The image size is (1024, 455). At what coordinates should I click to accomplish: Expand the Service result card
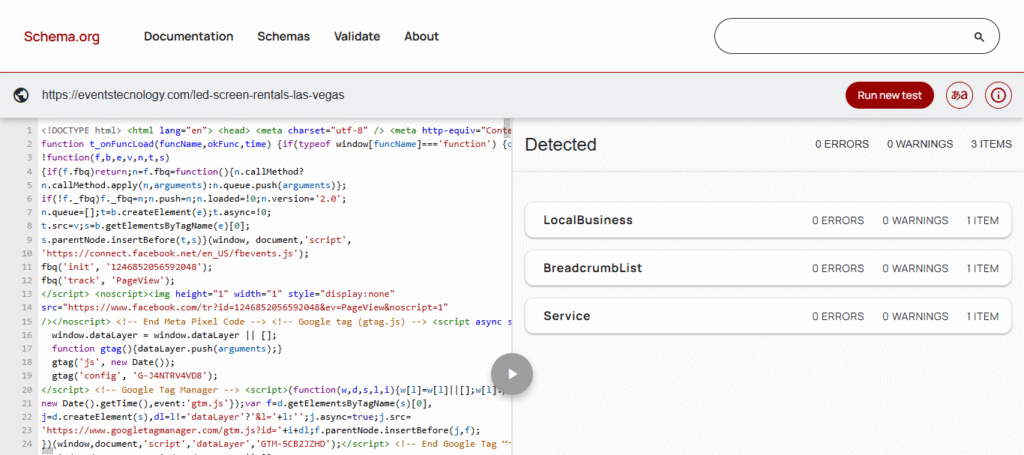pos(768,316)
